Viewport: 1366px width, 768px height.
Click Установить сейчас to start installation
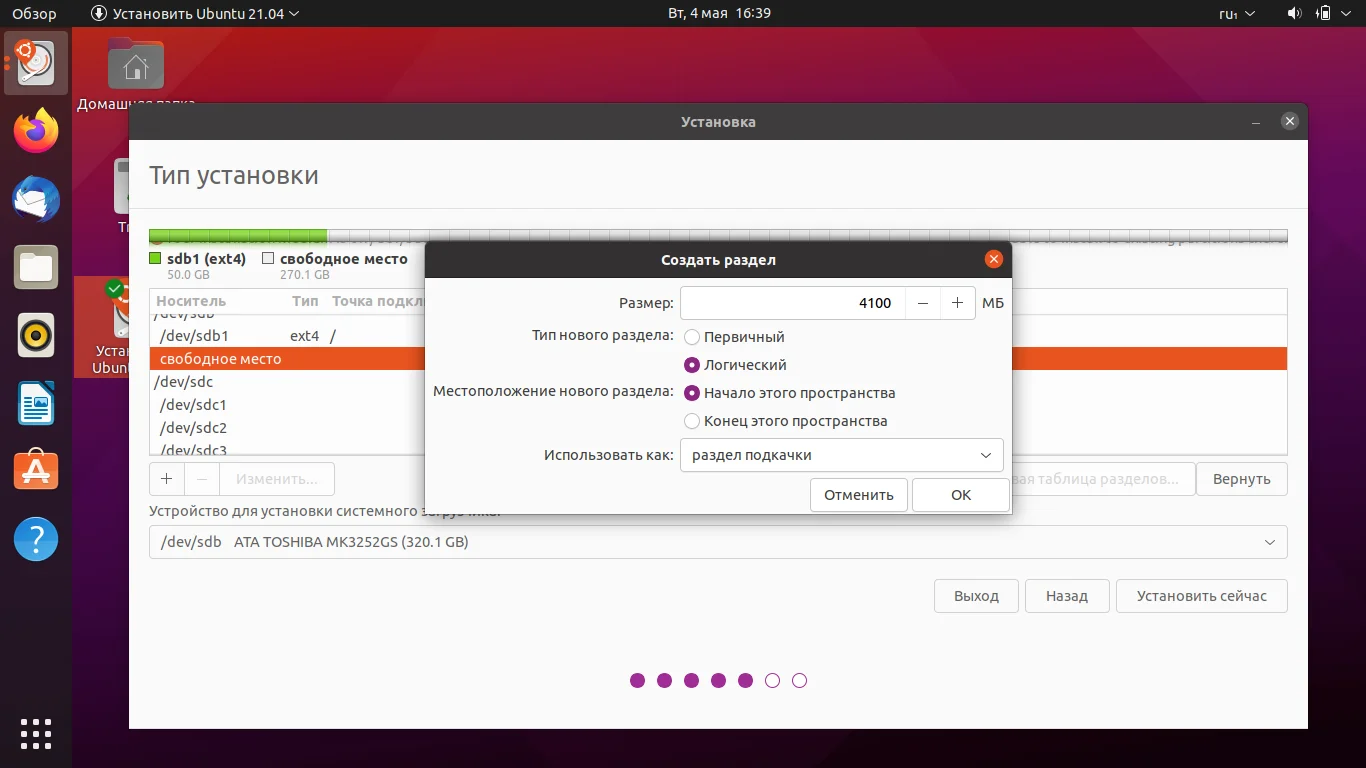pos(1201,595)
